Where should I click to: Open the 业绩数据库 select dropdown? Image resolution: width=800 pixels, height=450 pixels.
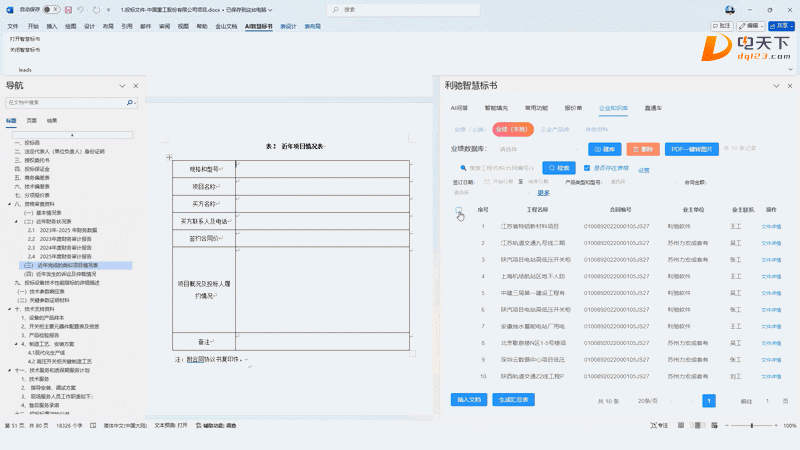[538, 149]
